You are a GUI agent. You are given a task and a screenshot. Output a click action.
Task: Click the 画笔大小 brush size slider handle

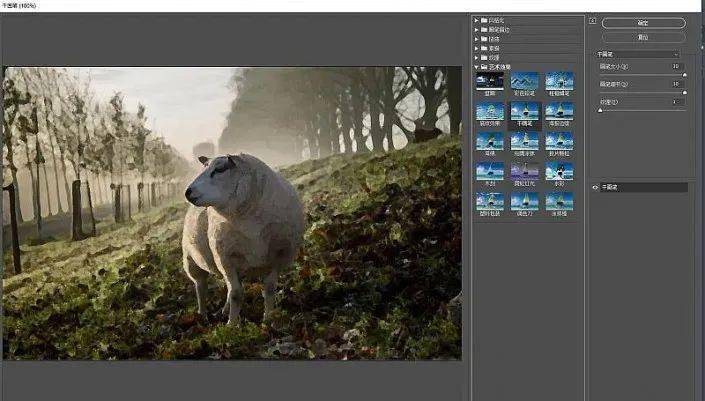(684, 75)
